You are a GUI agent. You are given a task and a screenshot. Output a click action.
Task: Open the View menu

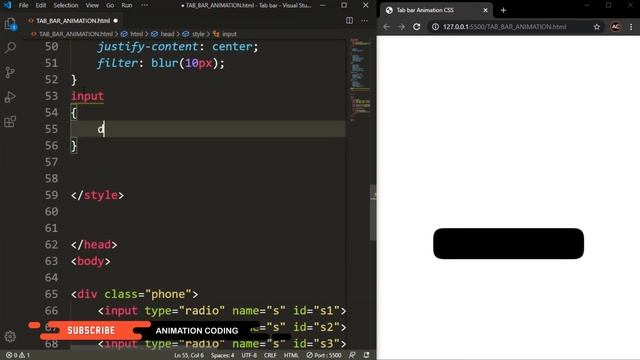[92, 5]
